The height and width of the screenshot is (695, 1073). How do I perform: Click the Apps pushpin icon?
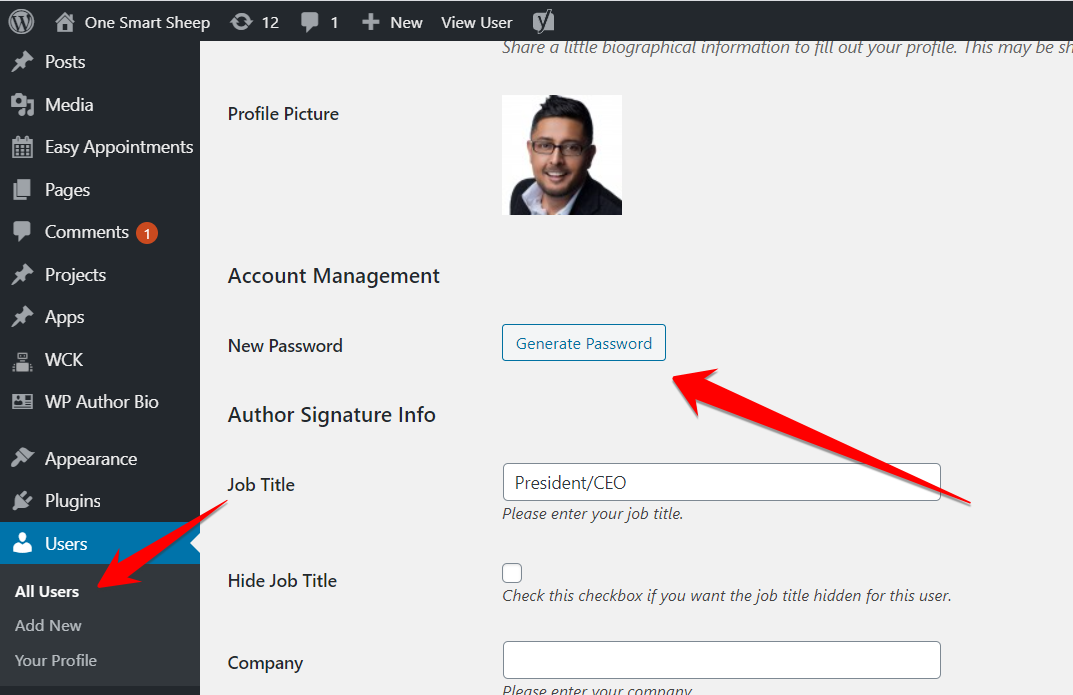click(x=23, y=317)
